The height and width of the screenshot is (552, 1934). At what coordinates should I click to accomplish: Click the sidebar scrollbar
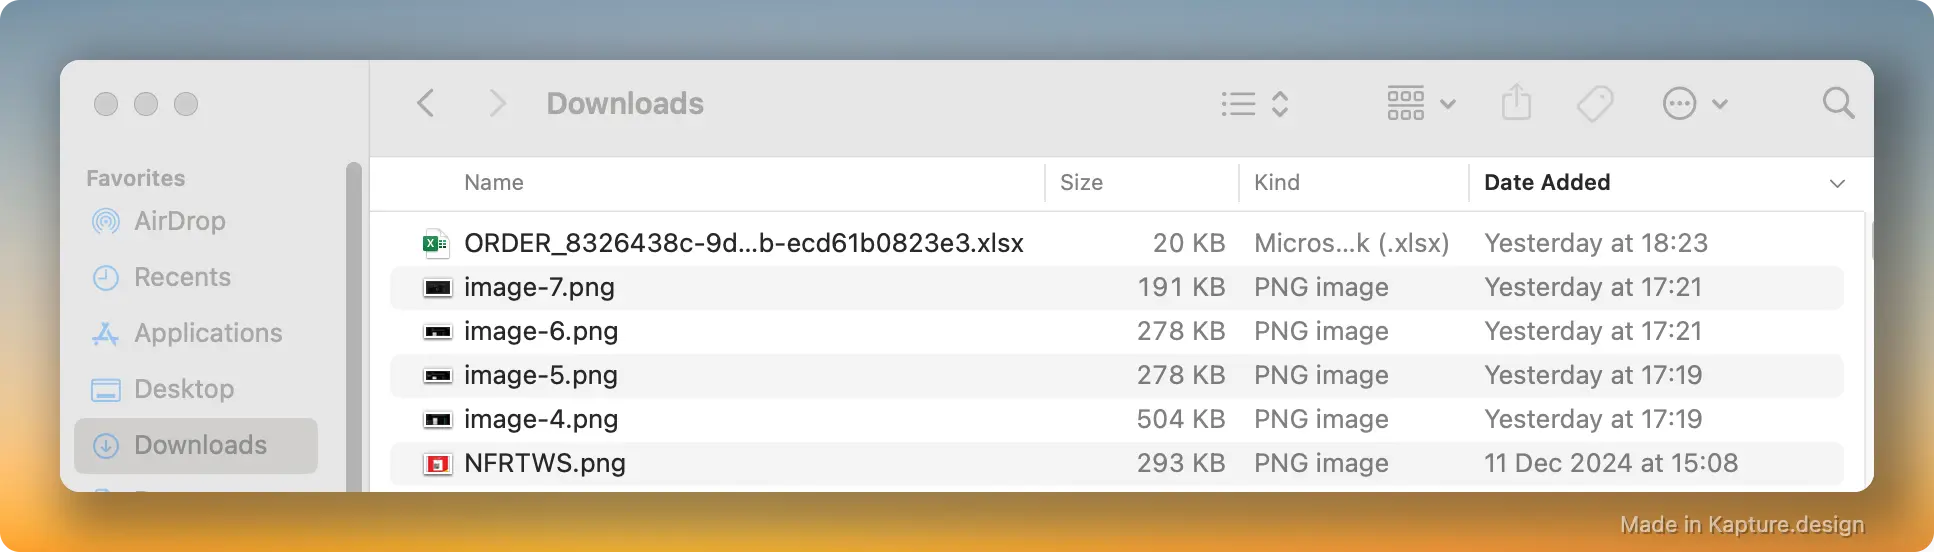tap(353, 326)
